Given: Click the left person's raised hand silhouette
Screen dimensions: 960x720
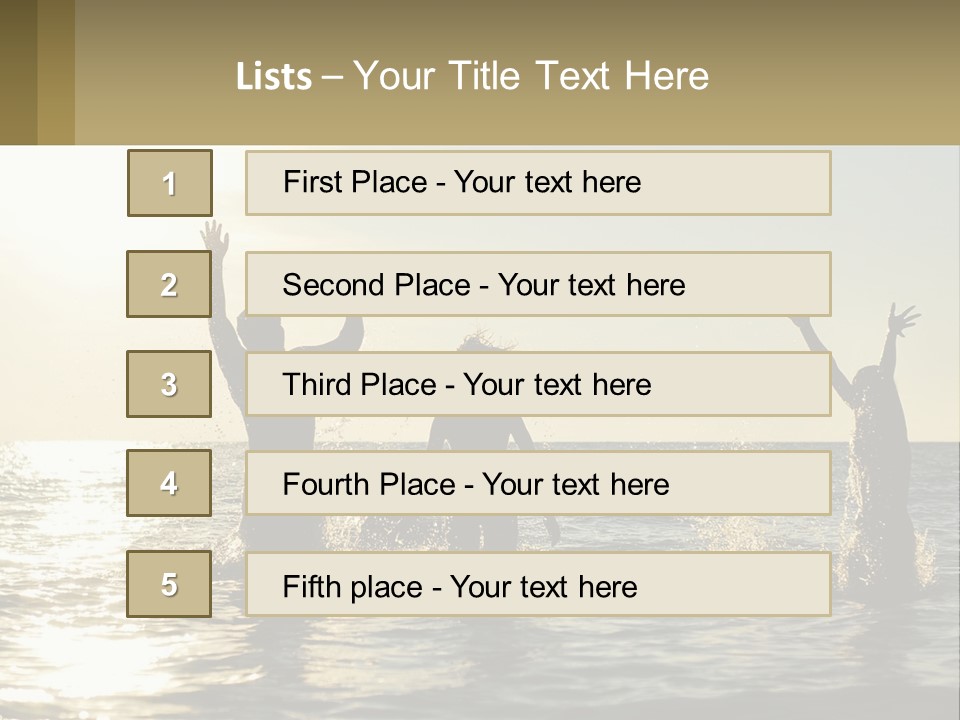Looking at the screenshot, I should [x=213, y=236].
